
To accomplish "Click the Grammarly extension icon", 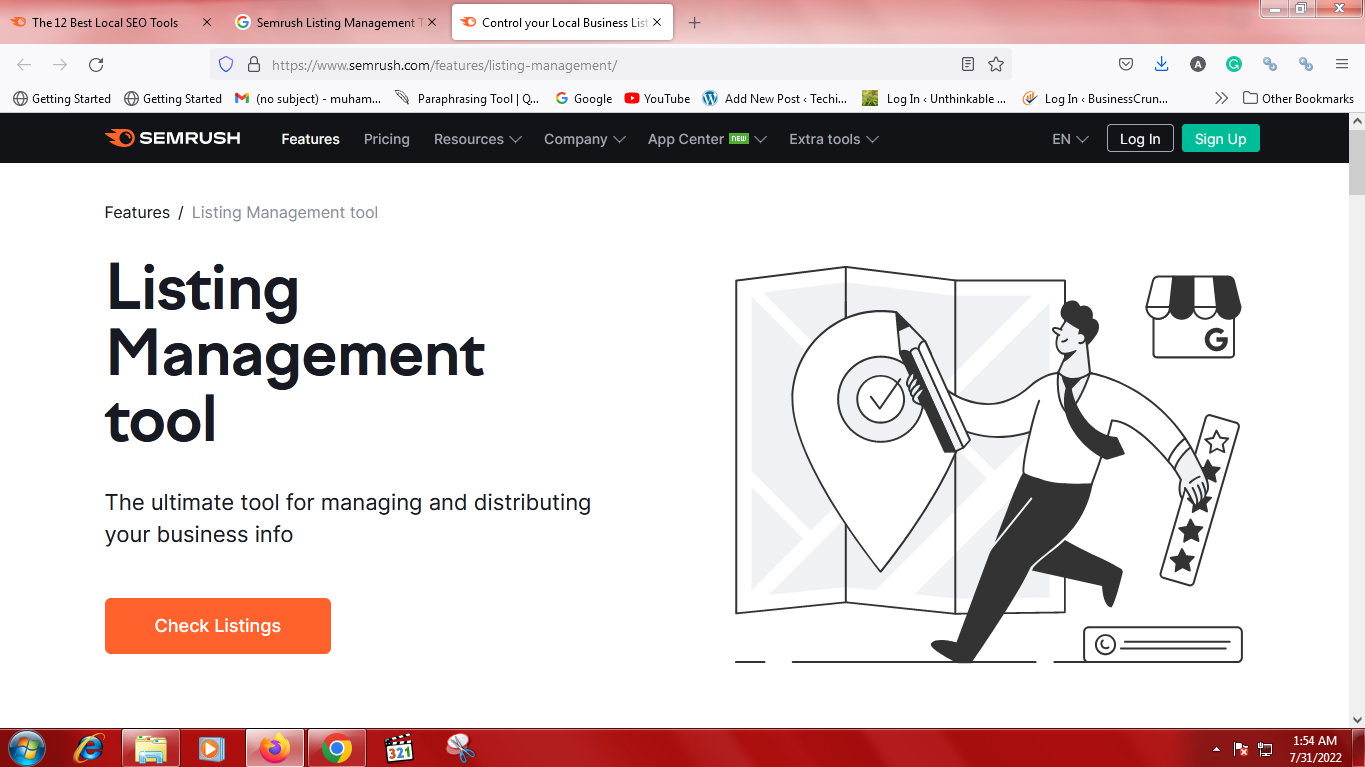I will tap(1234, 64).
